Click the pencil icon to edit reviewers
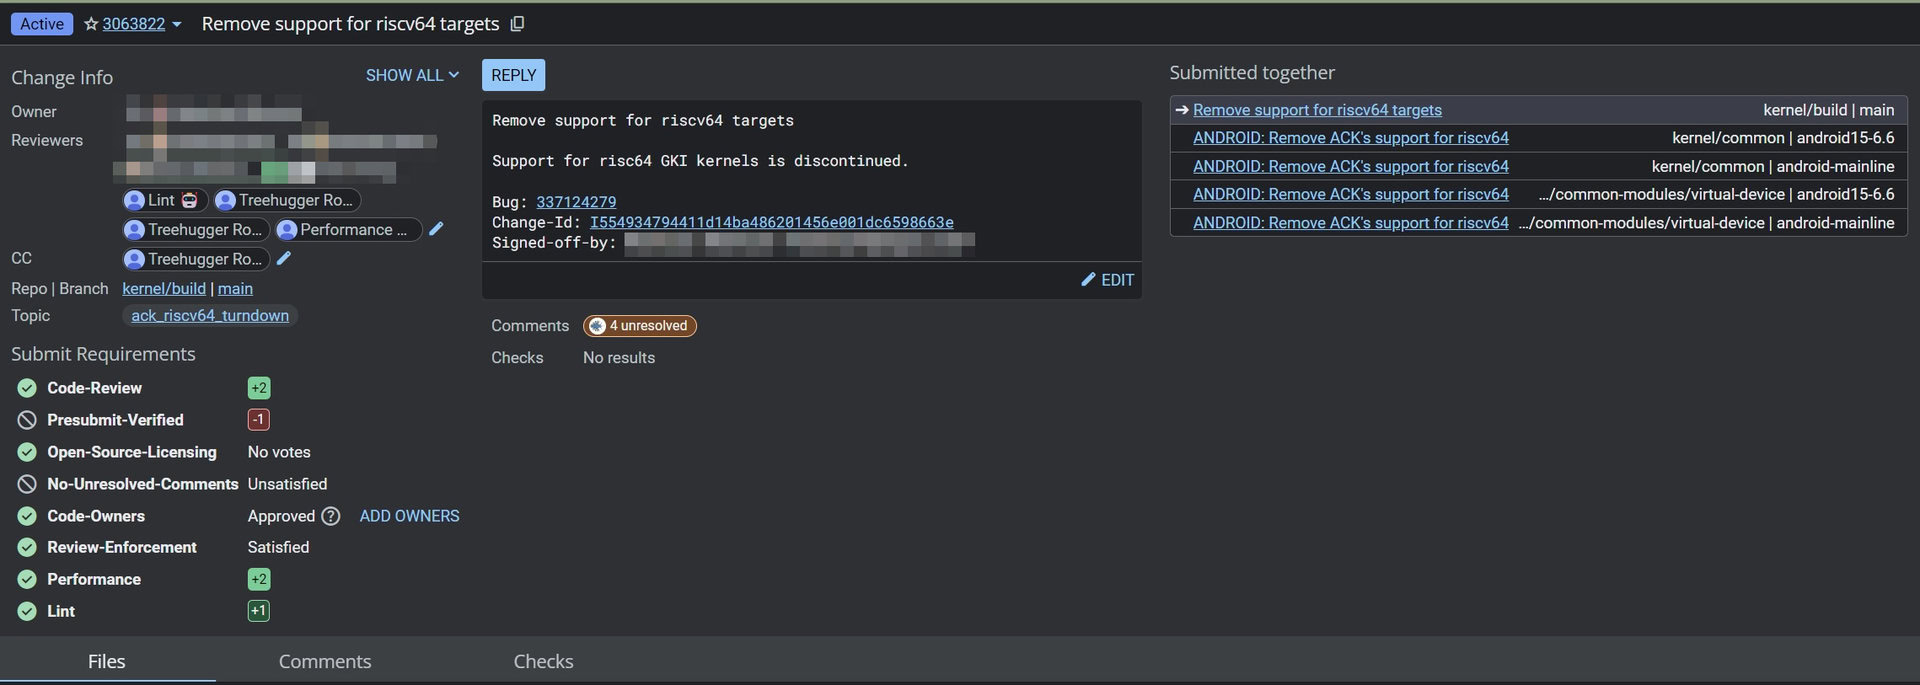 [x=436, y=229]
